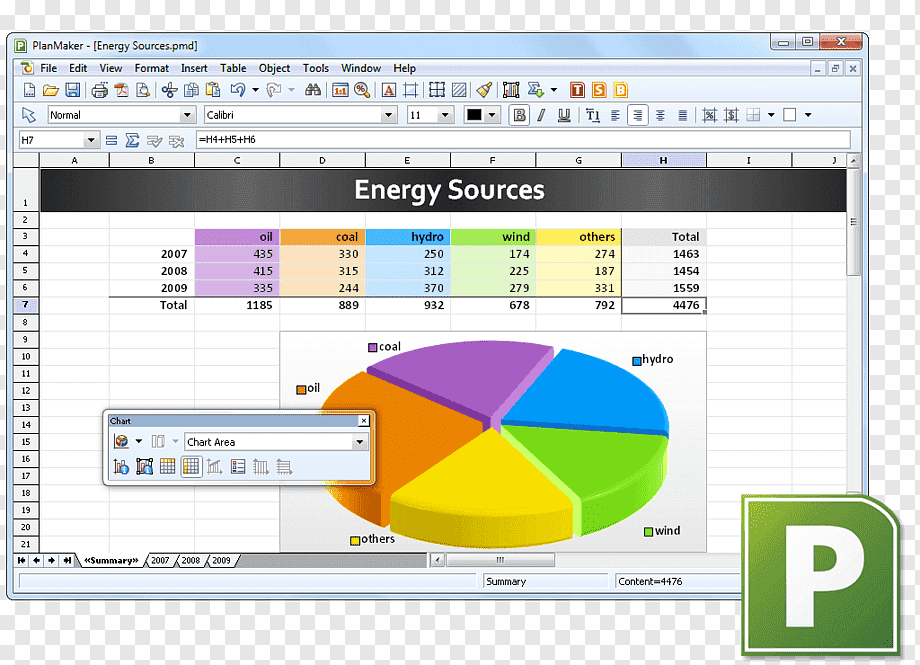Click the Export as PDF icon
Image resolution: width=920 pixels, height=665 pixels.
coord(121,90)
